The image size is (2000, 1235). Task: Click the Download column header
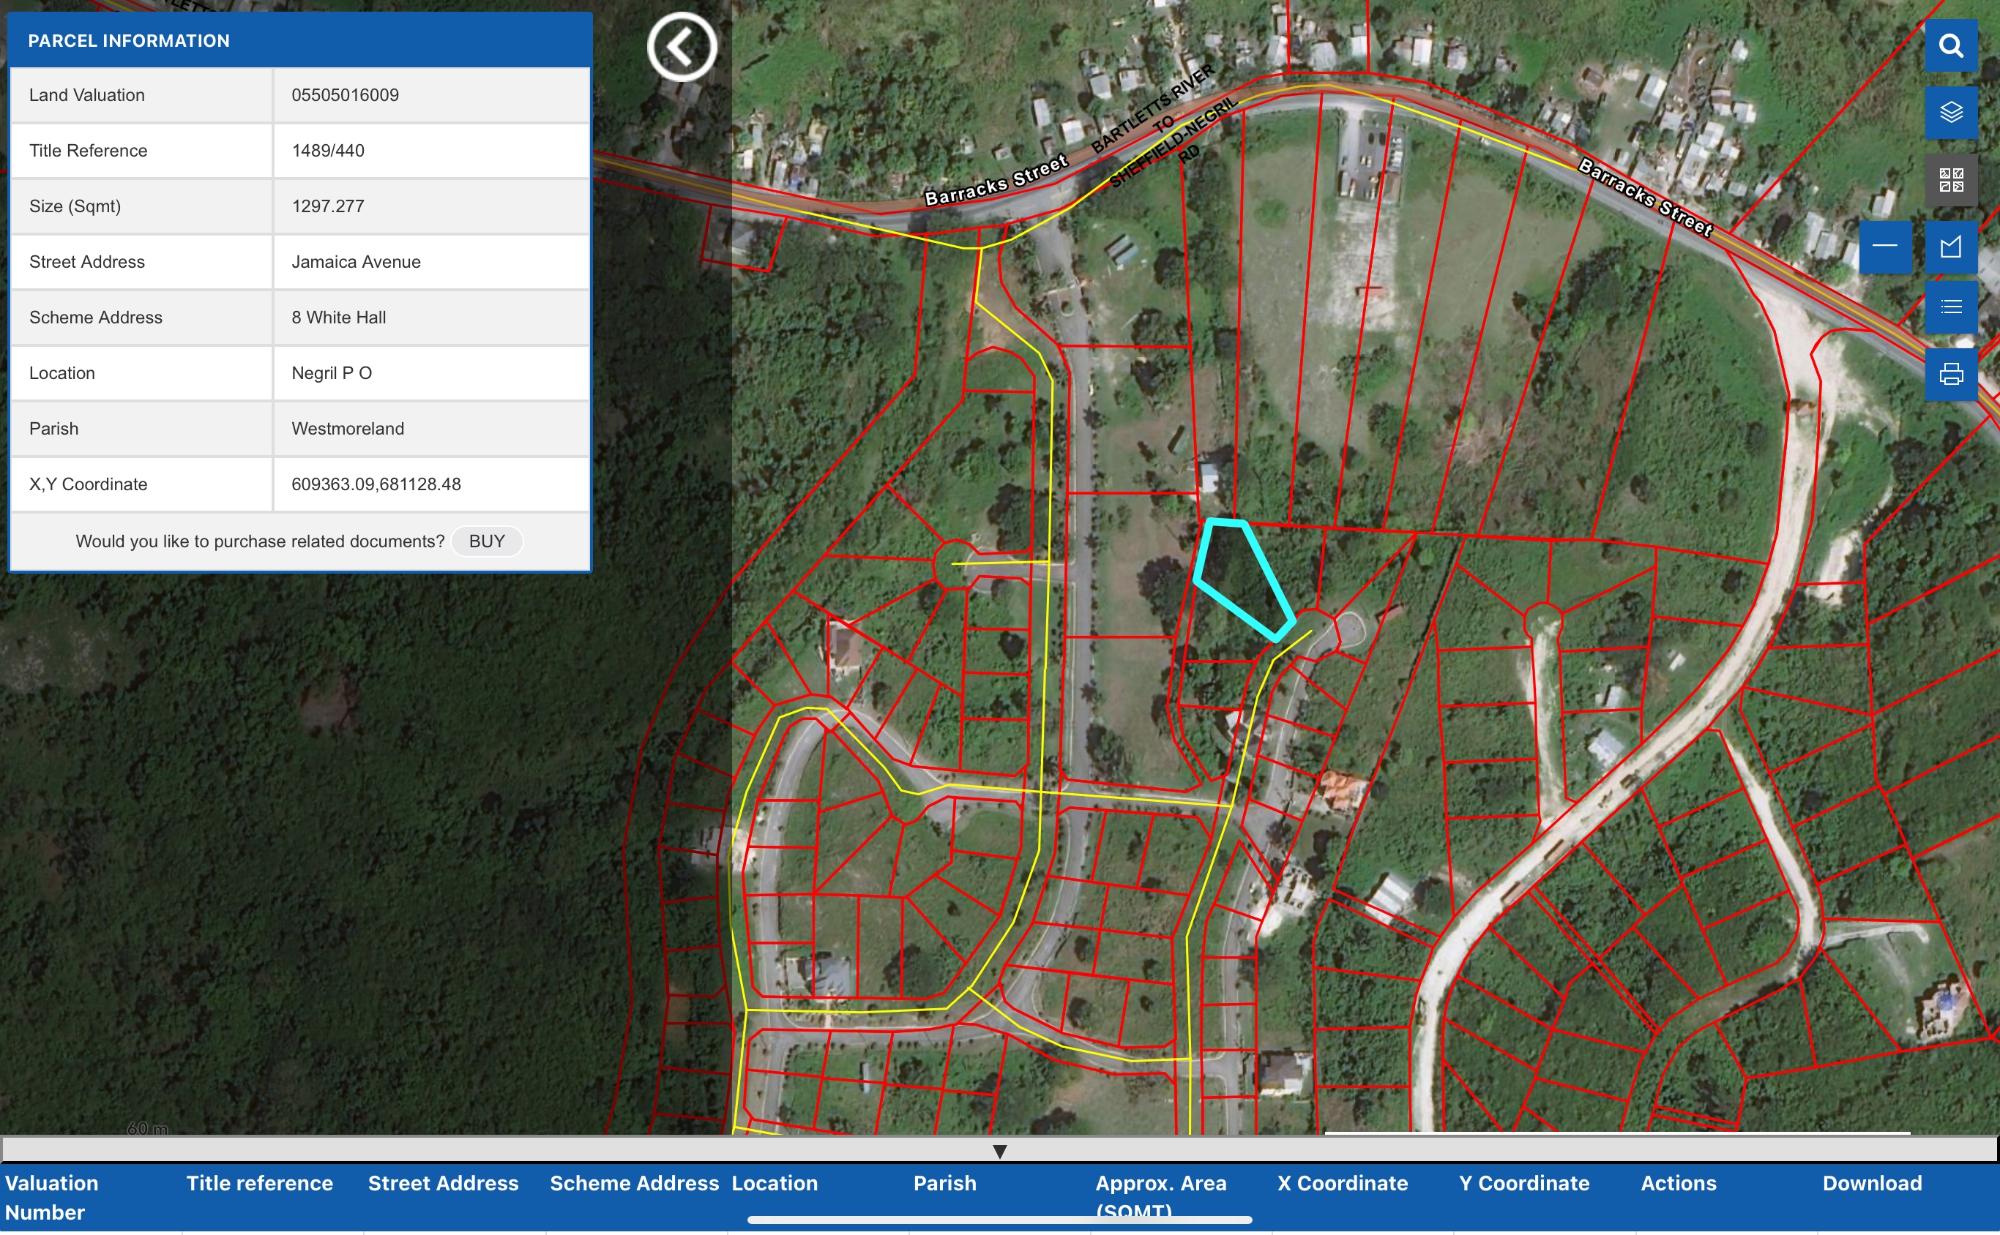(1871, 1183)
